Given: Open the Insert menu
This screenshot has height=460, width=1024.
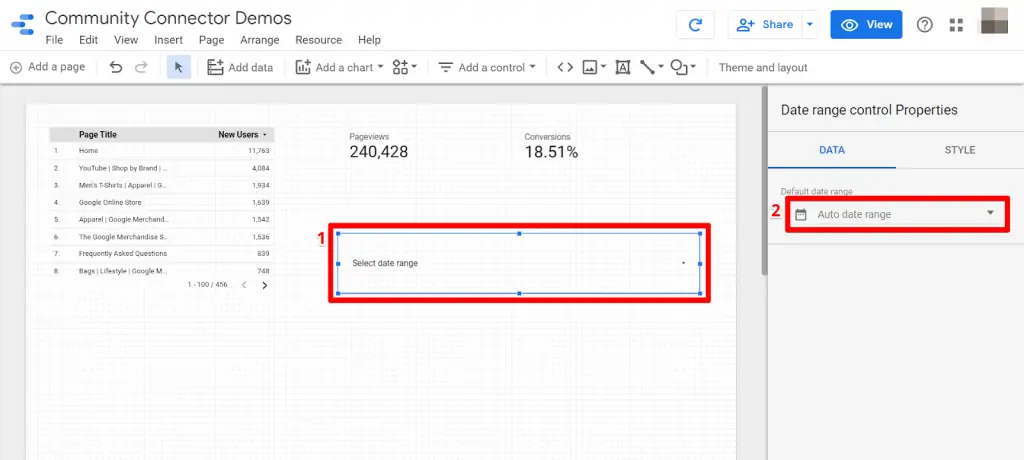Looking at the screenshot, I should click(168, 40).
